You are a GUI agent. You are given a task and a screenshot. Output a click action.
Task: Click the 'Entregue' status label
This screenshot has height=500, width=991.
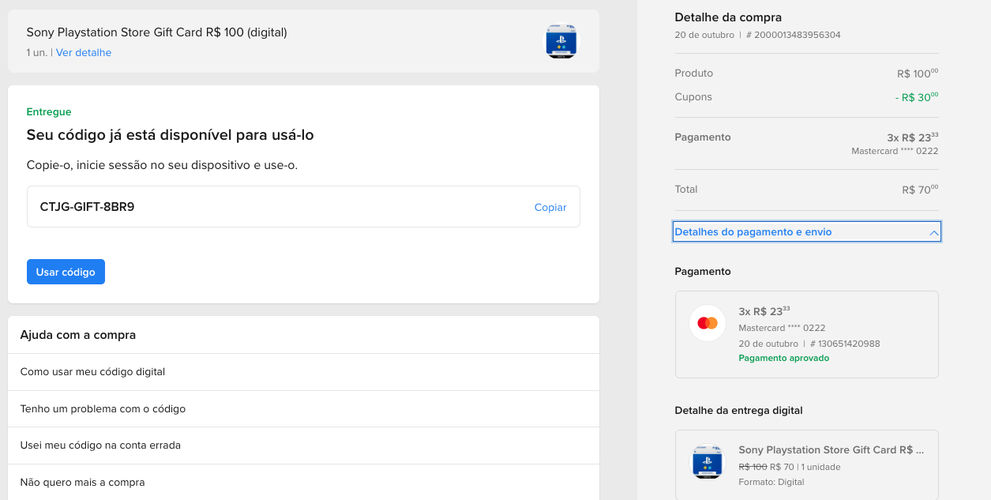[x=49, y=112]
